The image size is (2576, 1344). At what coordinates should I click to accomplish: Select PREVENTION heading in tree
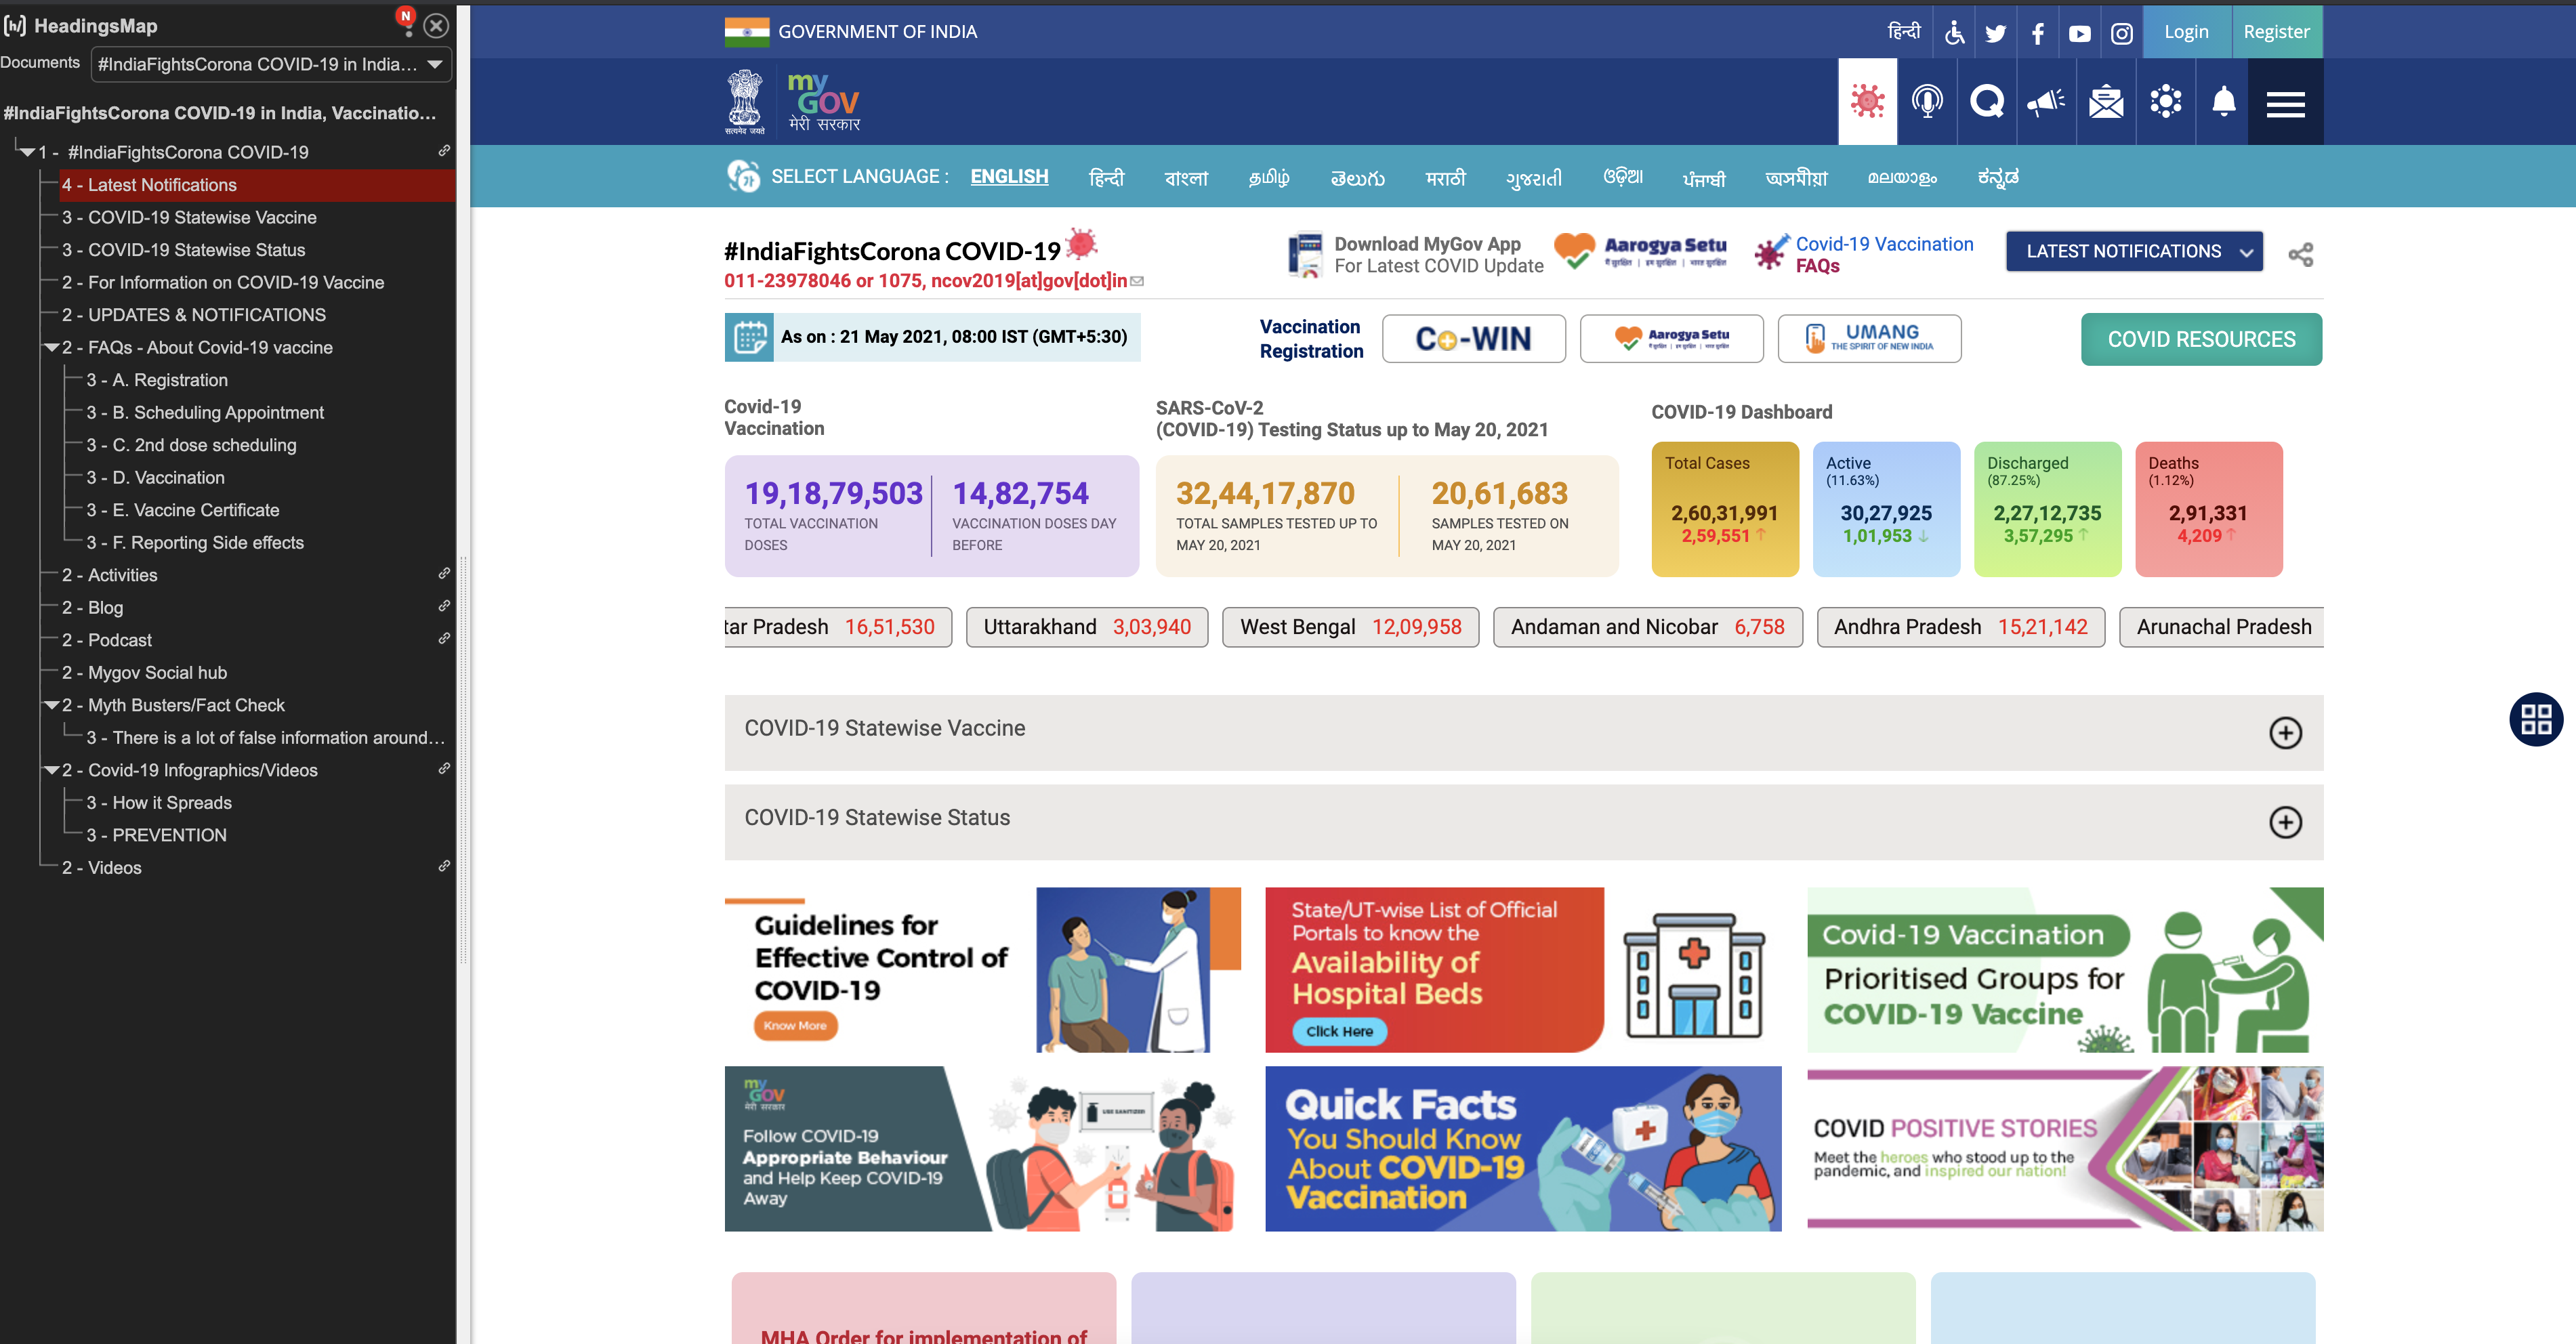click(156, 835)
